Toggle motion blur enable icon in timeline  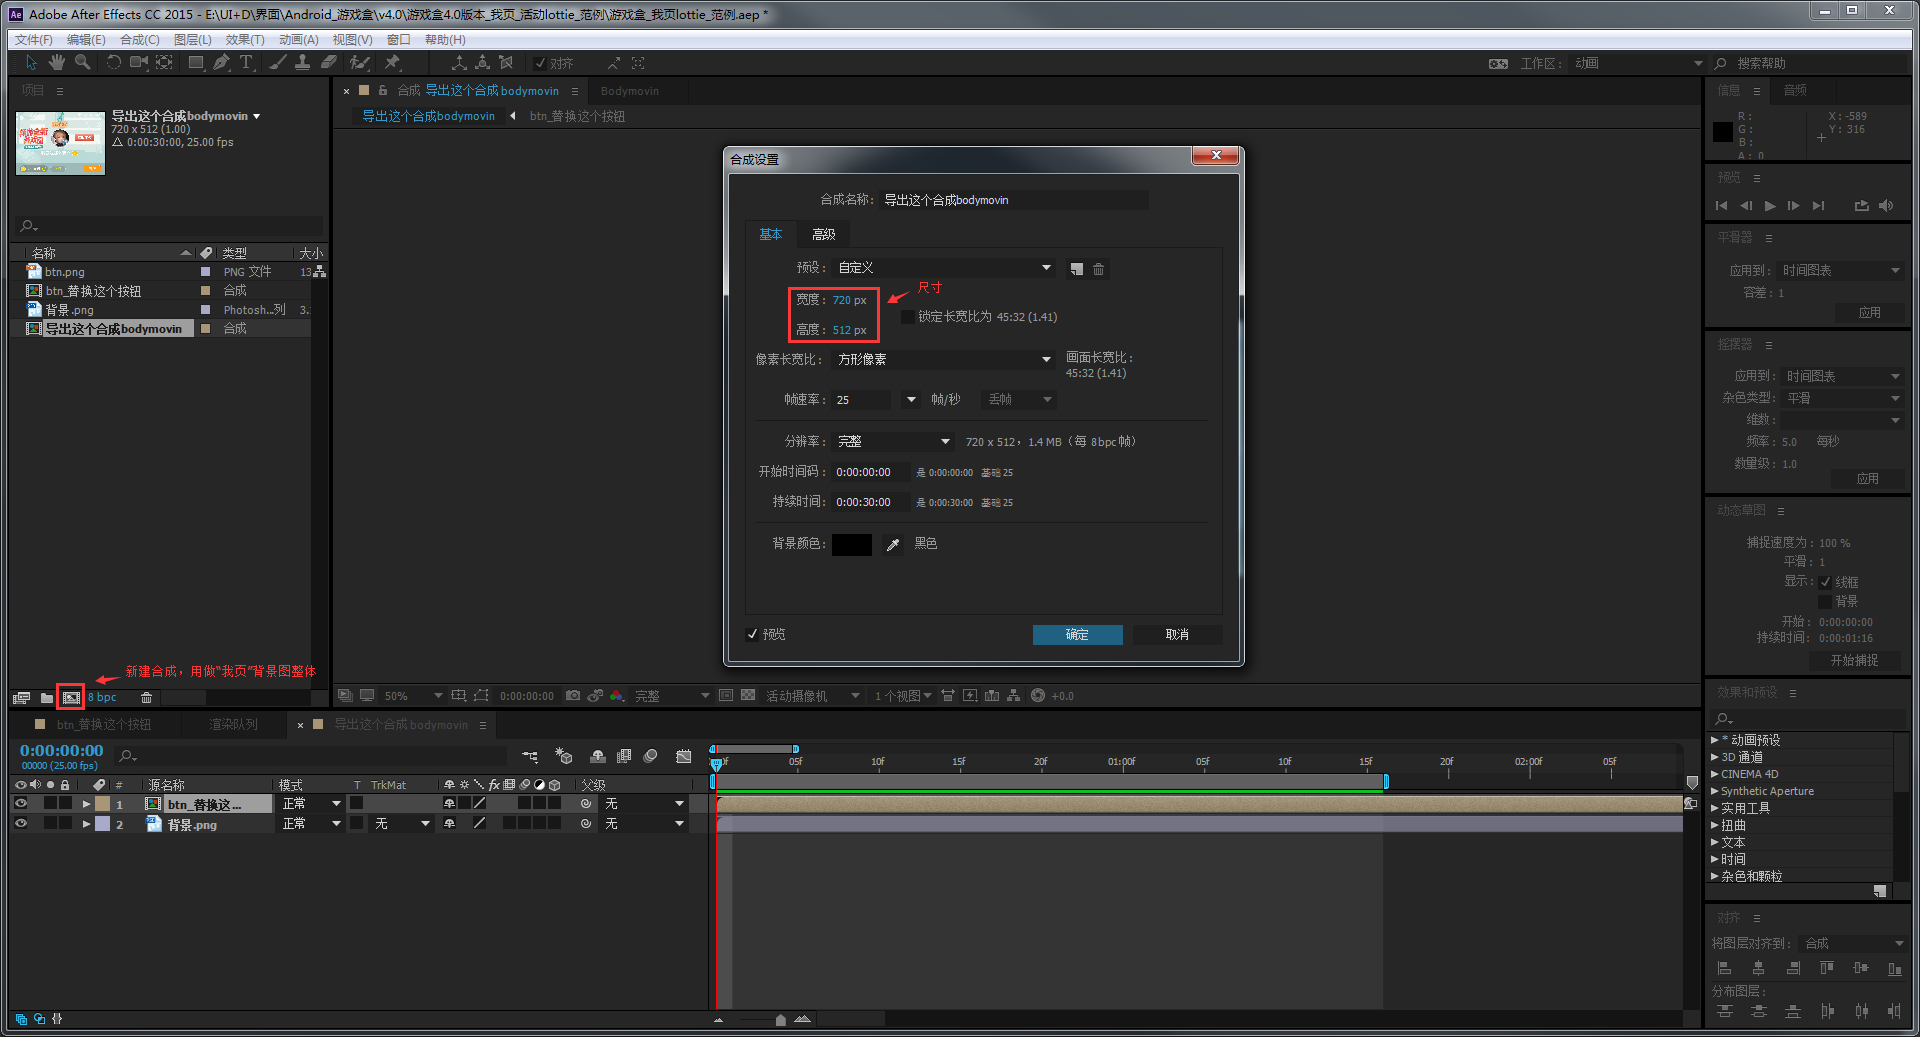click(650, 757)
